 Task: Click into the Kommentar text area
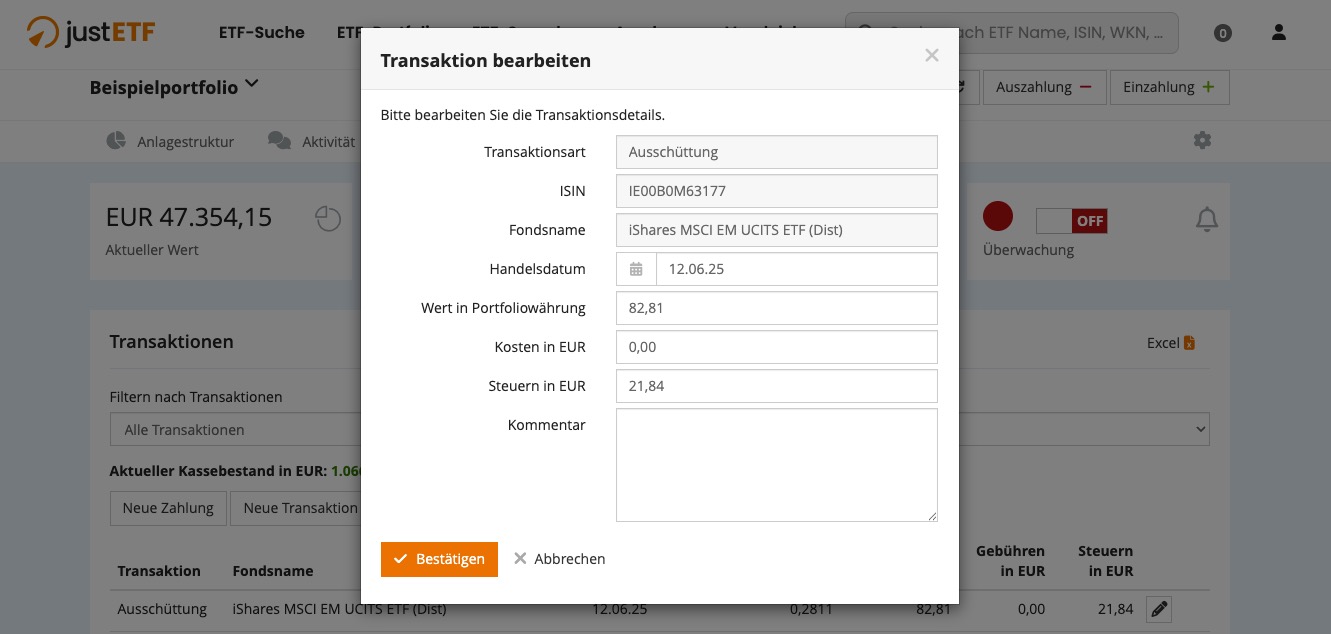pos(776,464)
